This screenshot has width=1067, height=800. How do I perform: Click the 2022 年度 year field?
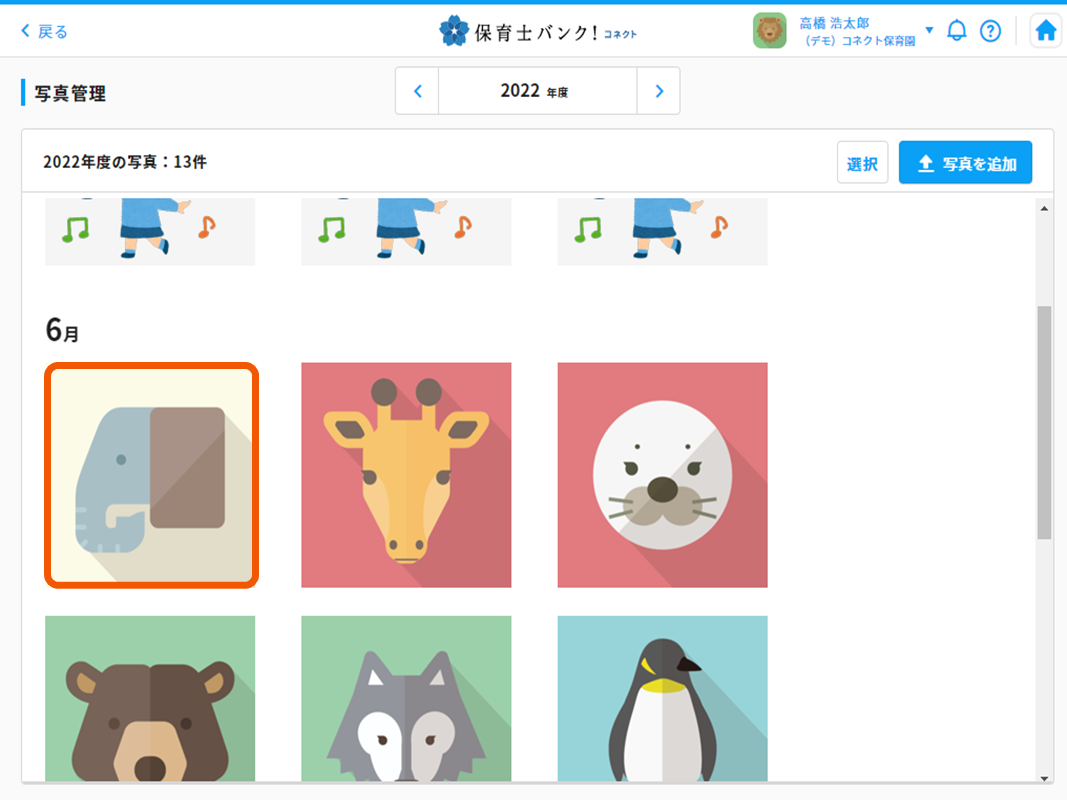537,91
